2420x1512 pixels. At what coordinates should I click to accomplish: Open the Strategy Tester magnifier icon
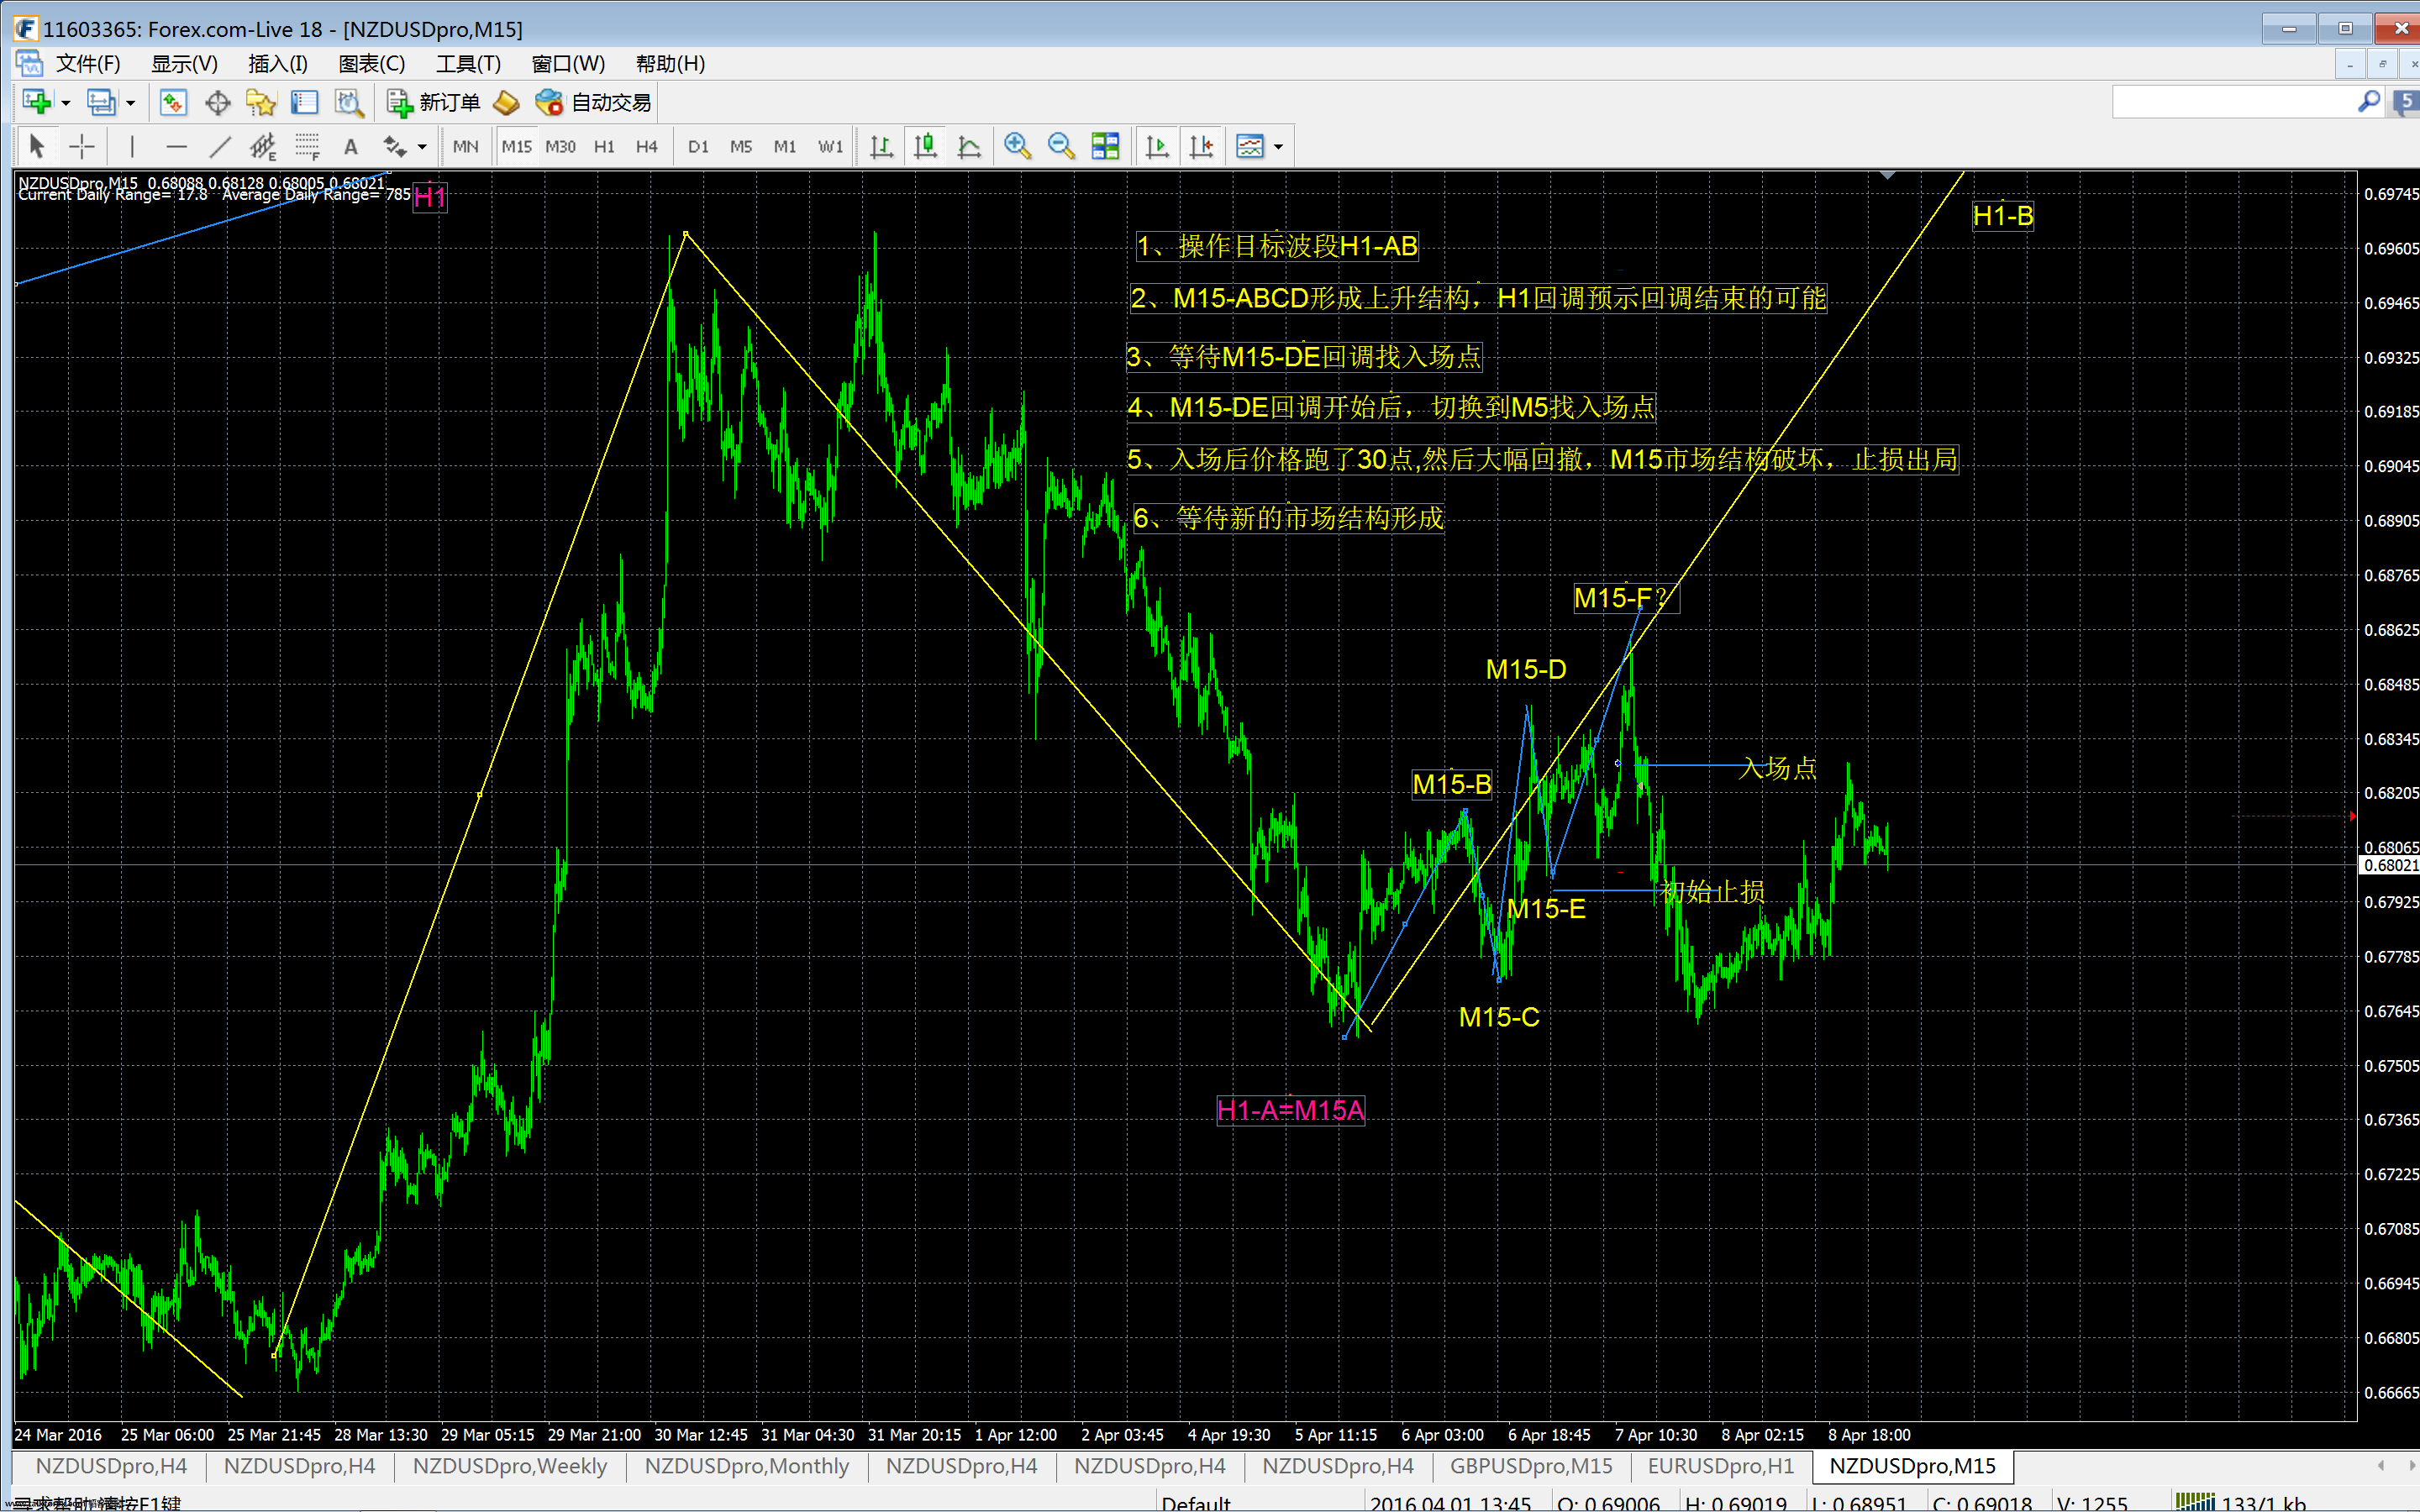[x=348, y=102]
